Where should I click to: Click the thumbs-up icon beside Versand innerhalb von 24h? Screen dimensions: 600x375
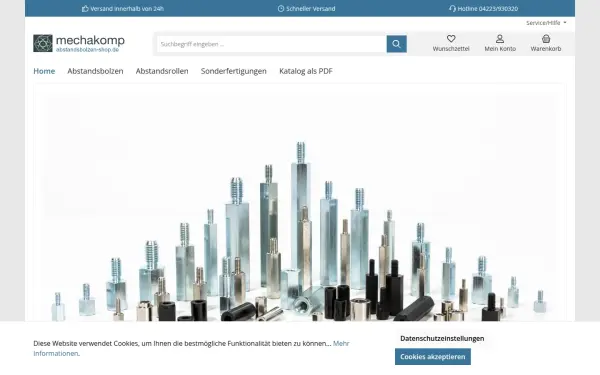pyautogui.click(x=85, y=9)
